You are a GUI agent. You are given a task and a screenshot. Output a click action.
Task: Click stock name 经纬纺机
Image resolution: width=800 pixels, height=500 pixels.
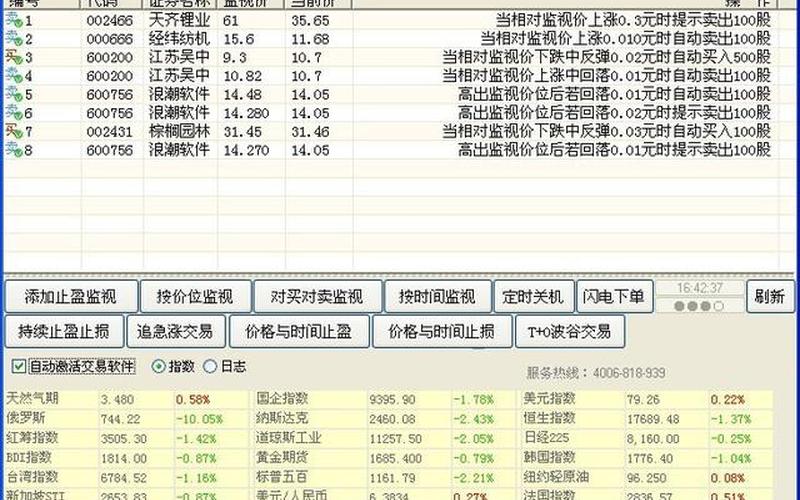pyautogui.click(x=179, y=39)
